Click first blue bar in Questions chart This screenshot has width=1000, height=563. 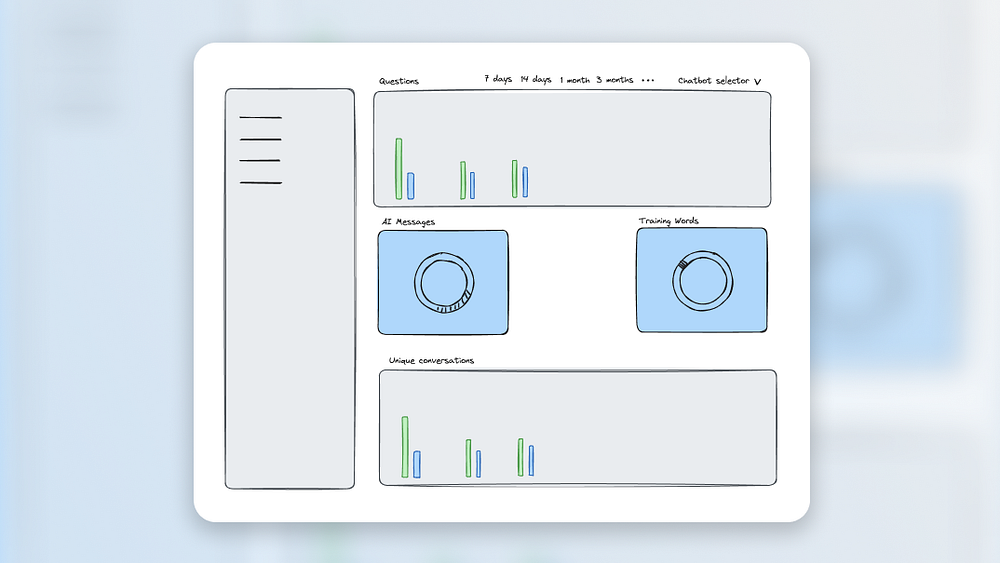point(411,186)
